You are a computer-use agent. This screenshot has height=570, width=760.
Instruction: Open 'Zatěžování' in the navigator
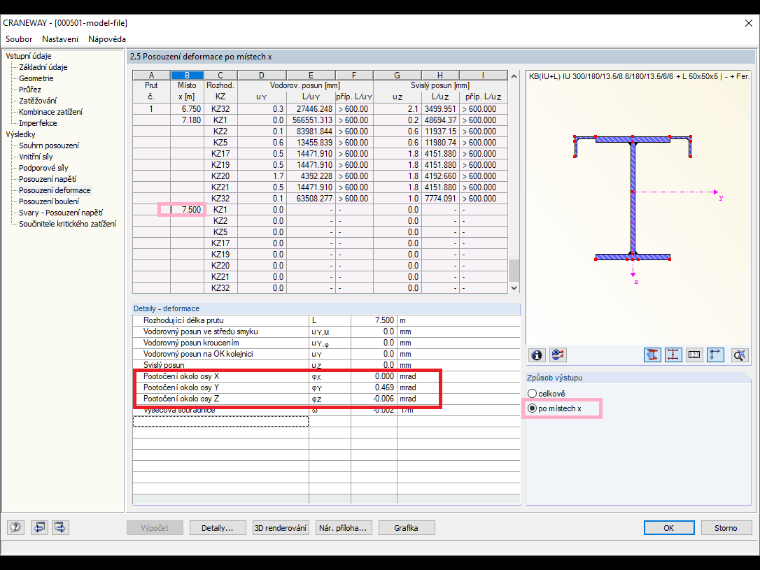[38, 101]
